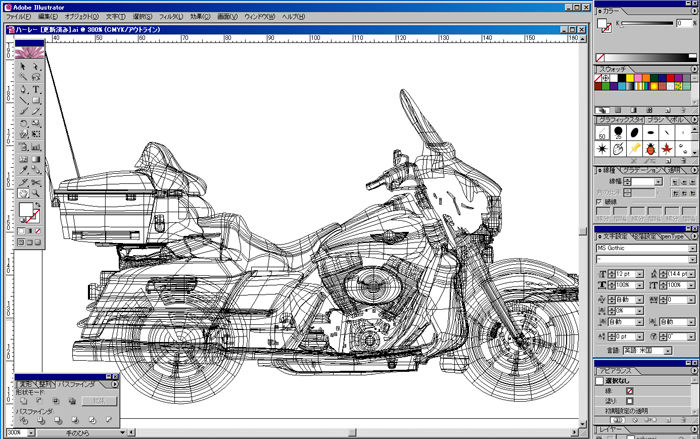Open the ファイル(F) menu
Viewport: 700px width, 439px height.
pos(18,17)
